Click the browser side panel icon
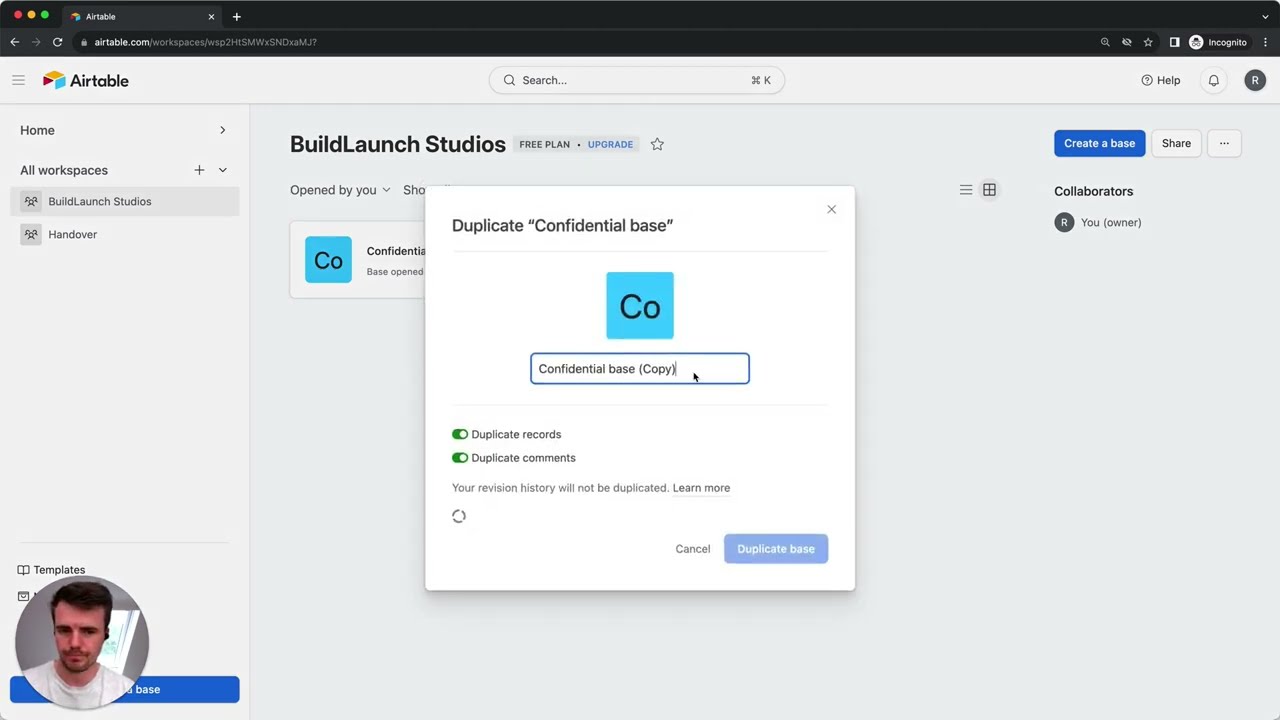The image size is (1280, 720). point(1175,42)
